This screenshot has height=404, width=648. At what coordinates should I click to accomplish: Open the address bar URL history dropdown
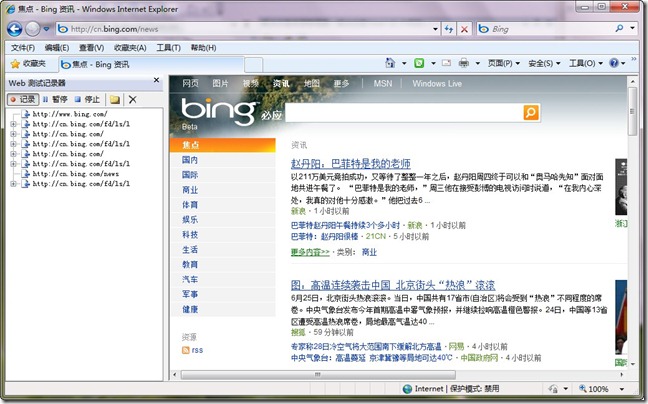tap(435, 29)
